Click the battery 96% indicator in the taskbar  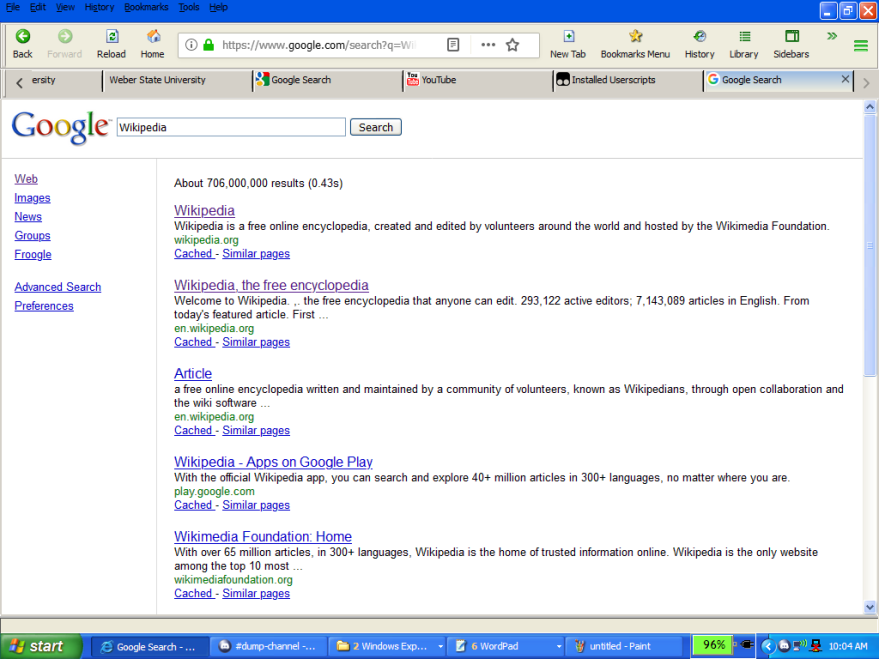pos(713,645)
